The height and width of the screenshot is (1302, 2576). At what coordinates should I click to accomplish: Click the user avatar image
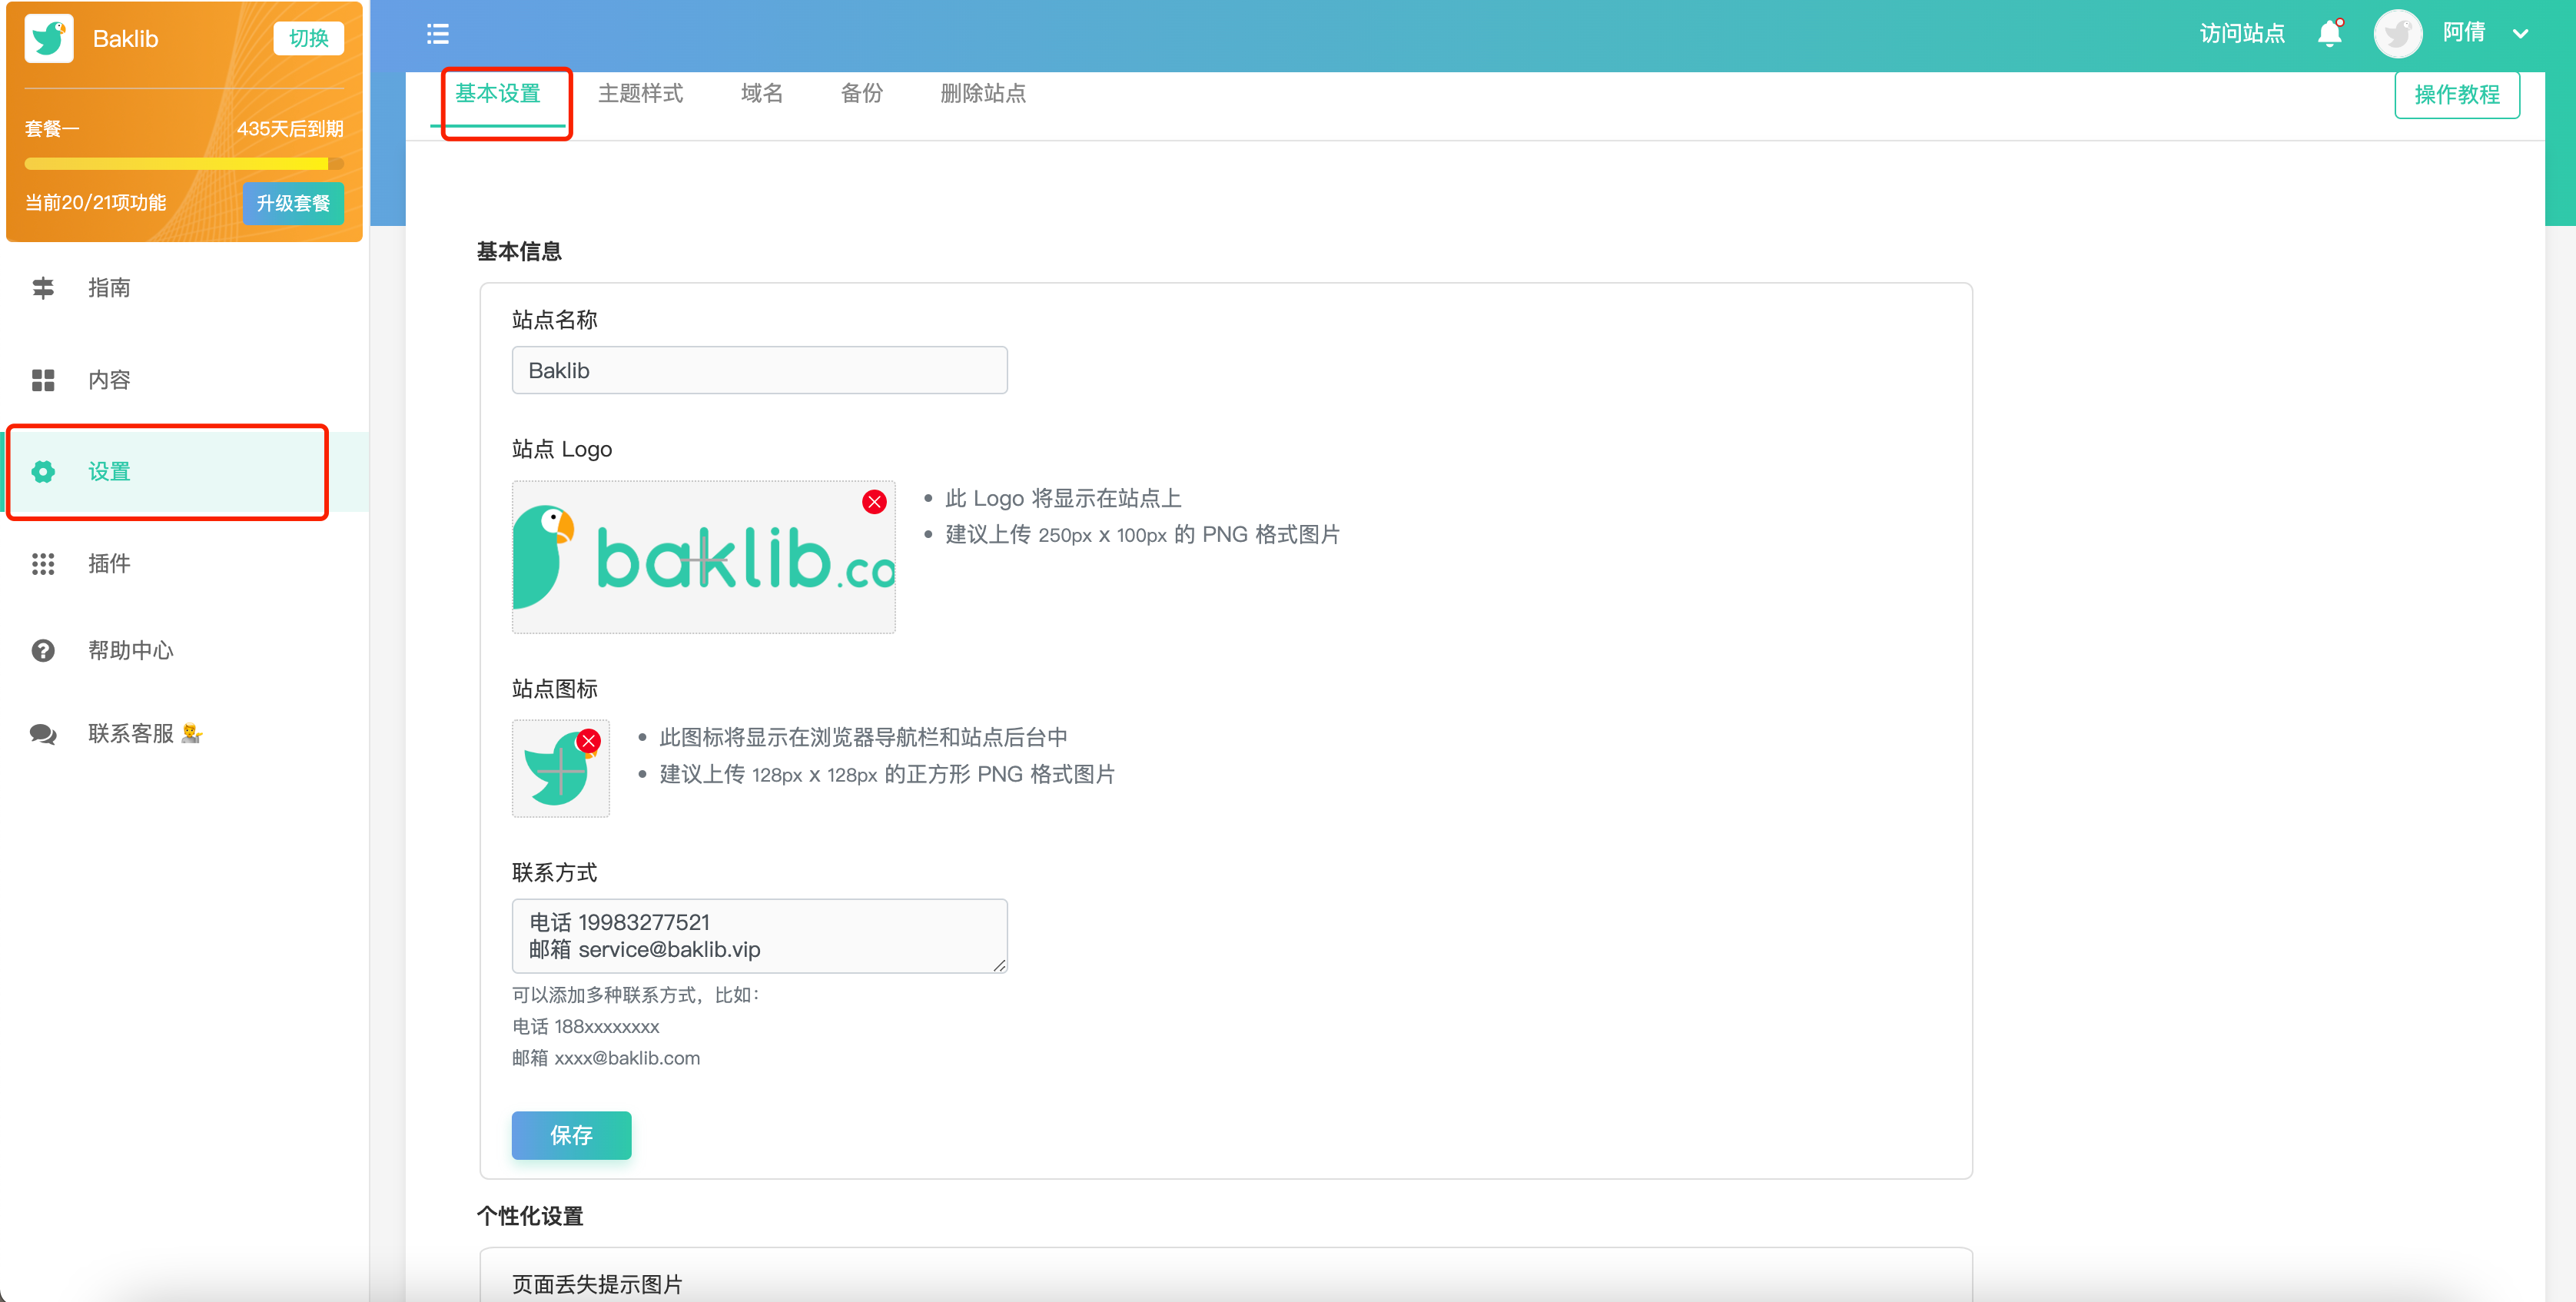(2398, 34)
